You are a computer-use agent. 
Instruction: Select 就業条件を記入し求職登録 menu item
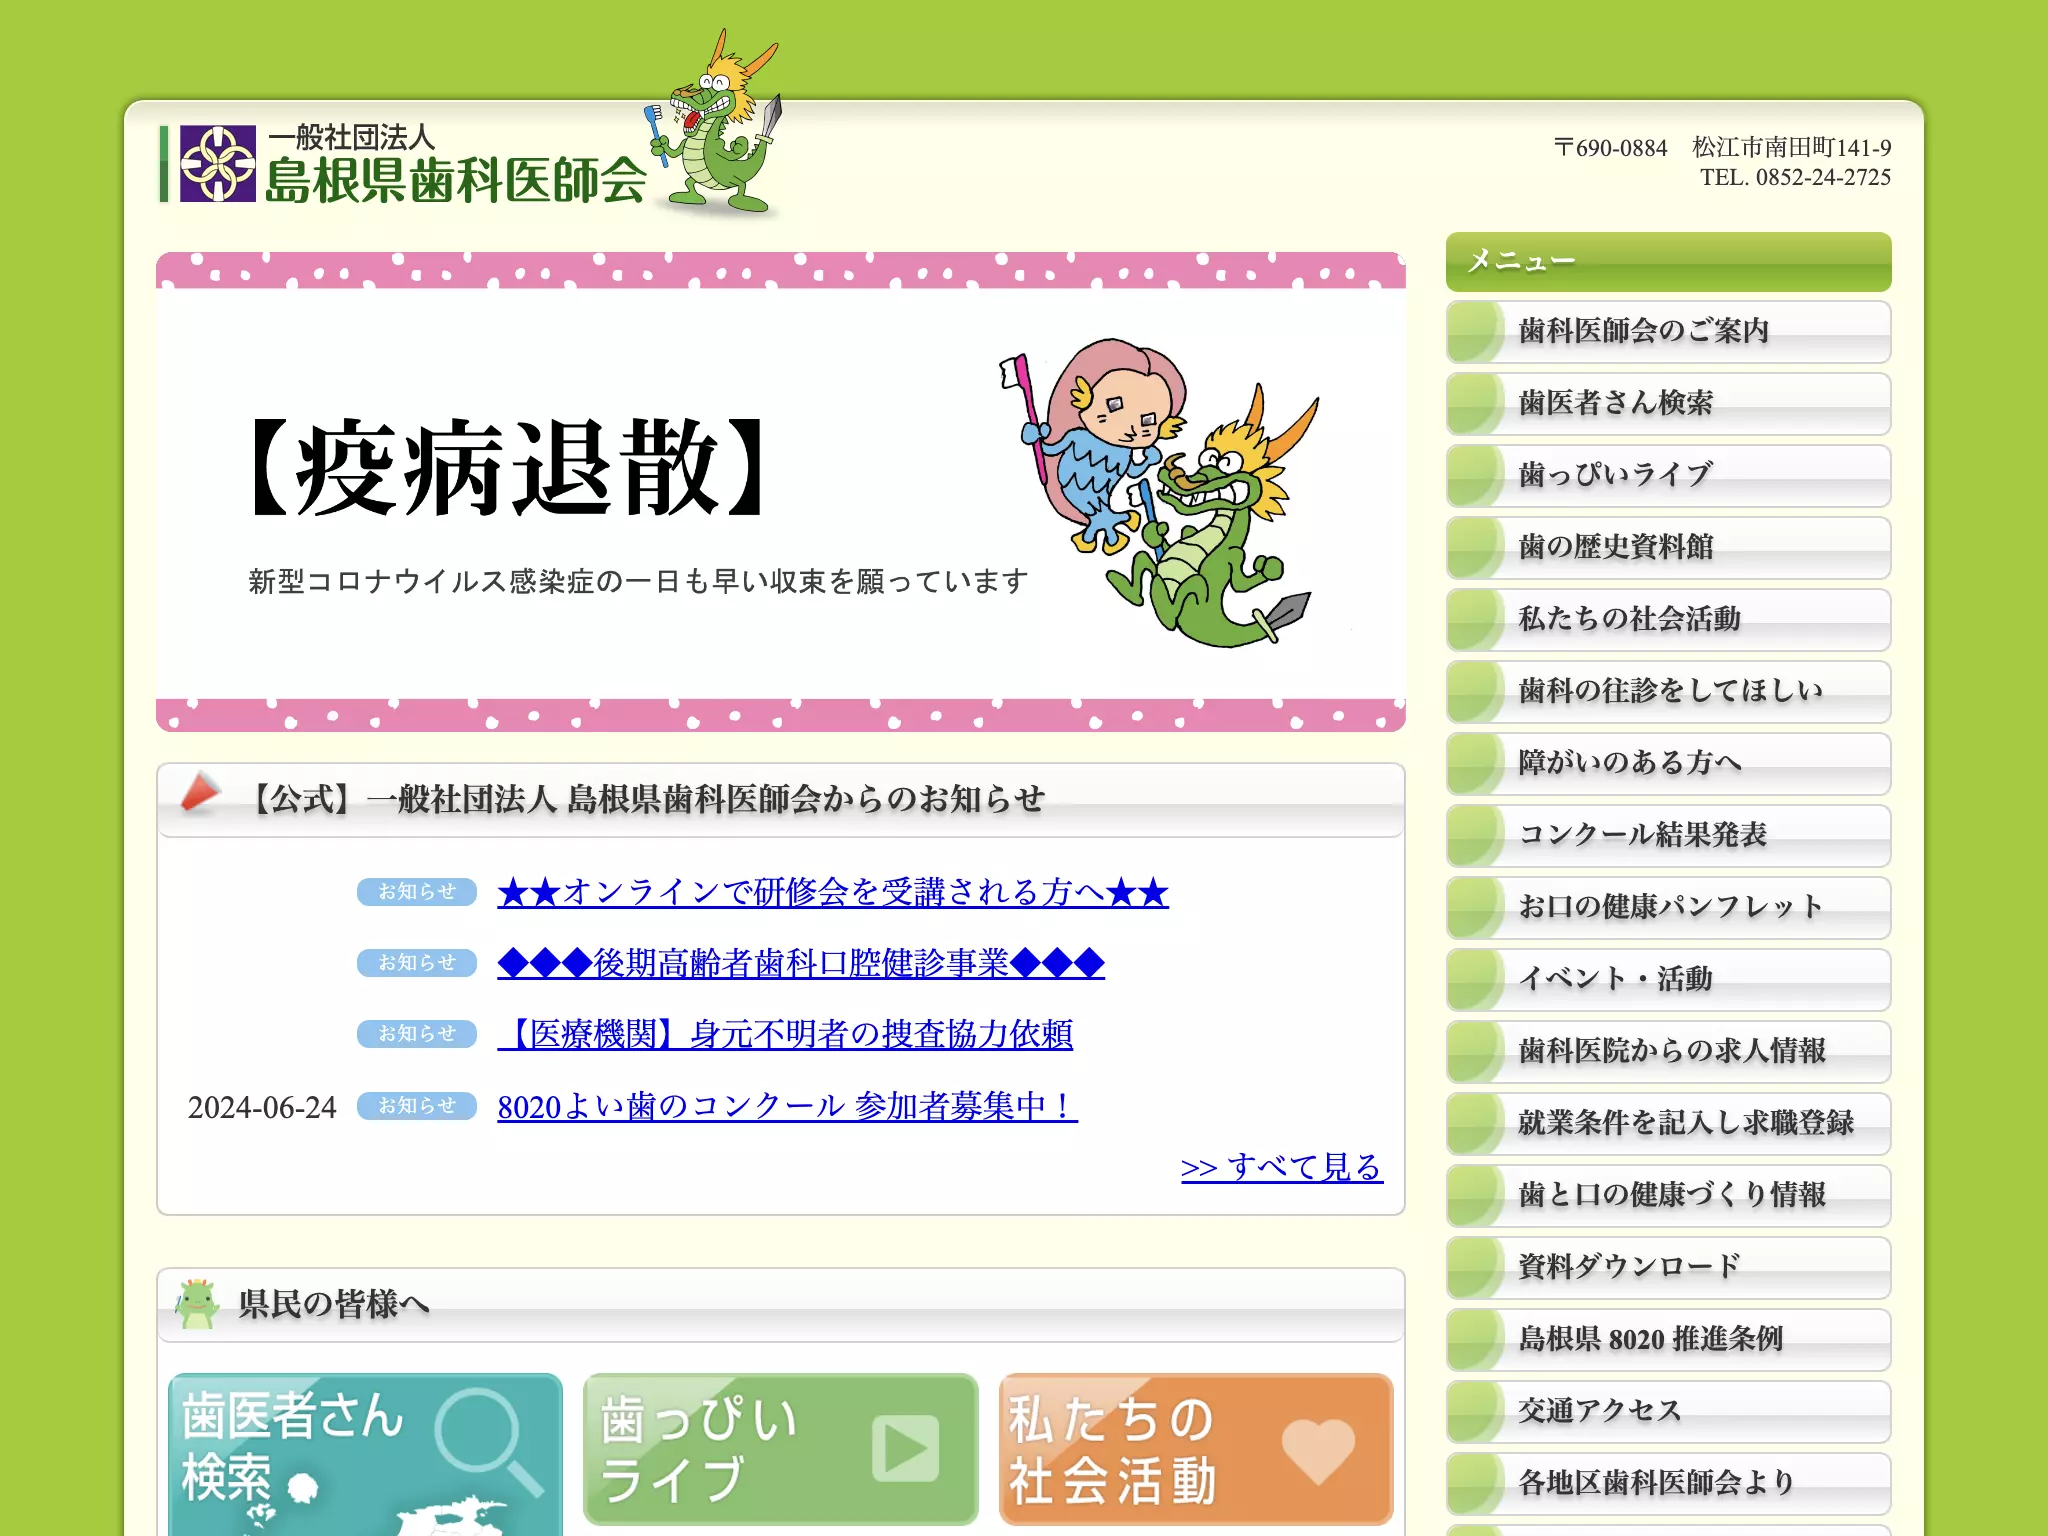pyautogui.click(x=1668, y=1123)
